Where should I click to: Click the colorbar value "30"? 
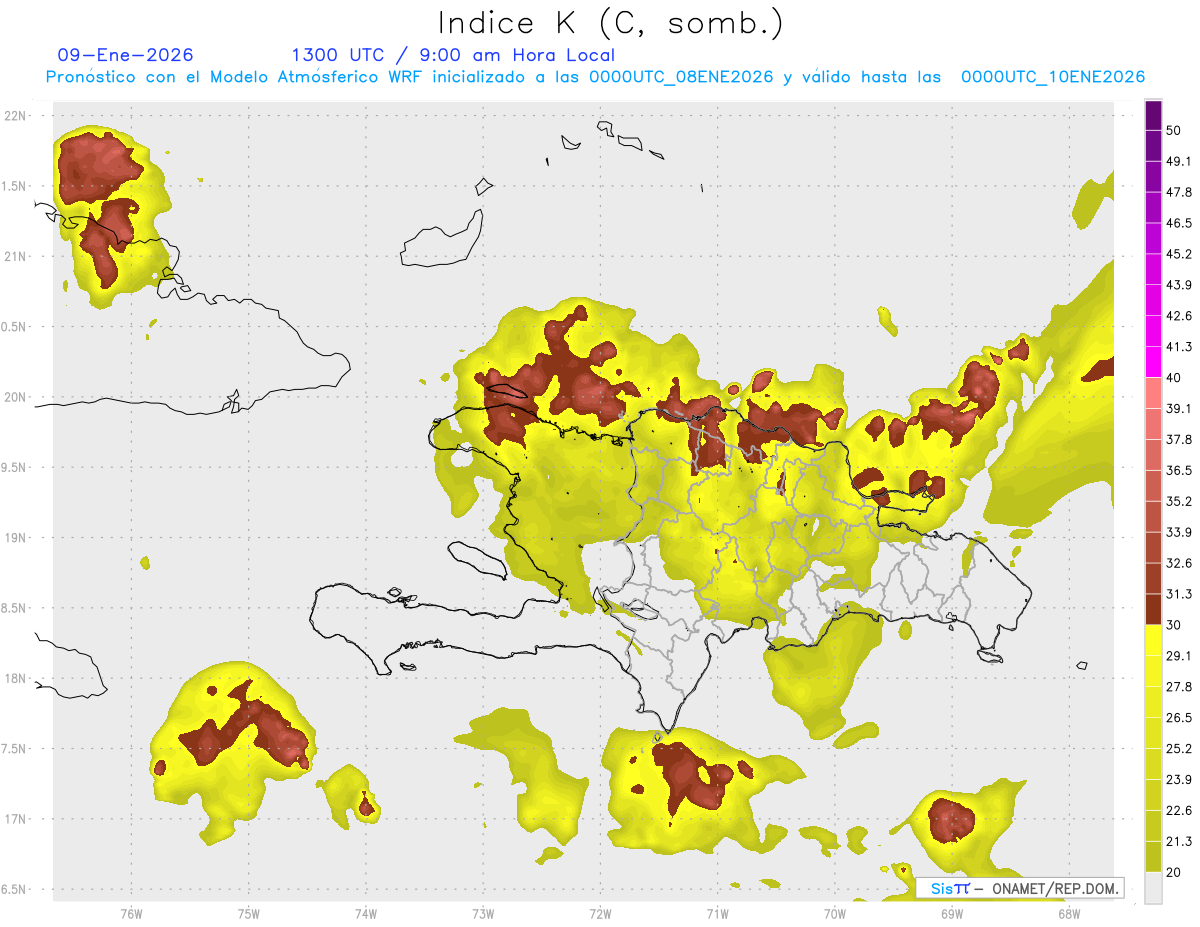click(x=1174, y=625)
